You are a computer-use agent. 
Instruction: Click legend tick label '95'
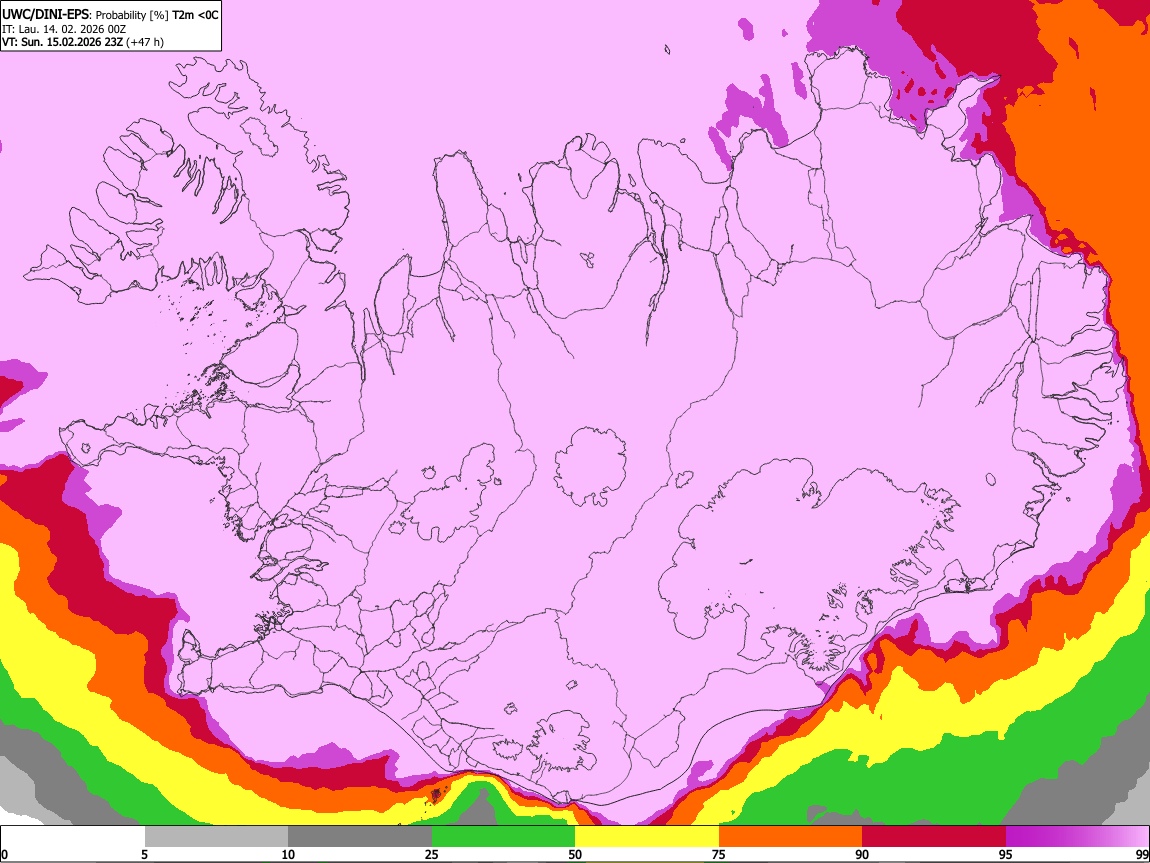tap(1006, 854)
